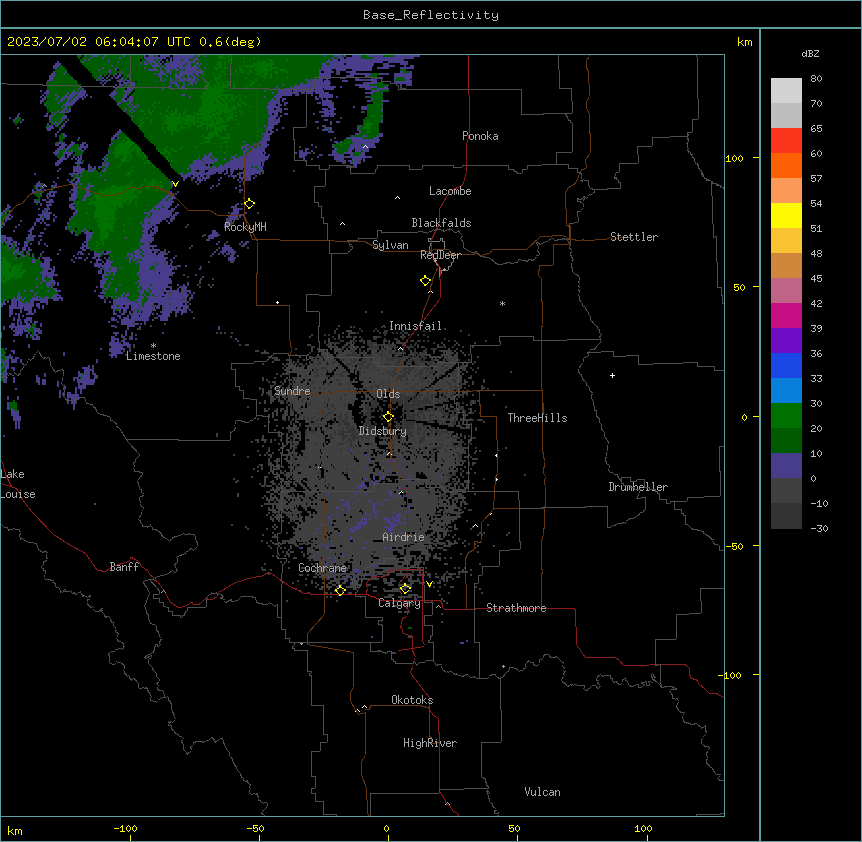Click the Base_Reflectivity title text
The height and width of the screenshot is (842, 862).
click(x=431, y=15)
